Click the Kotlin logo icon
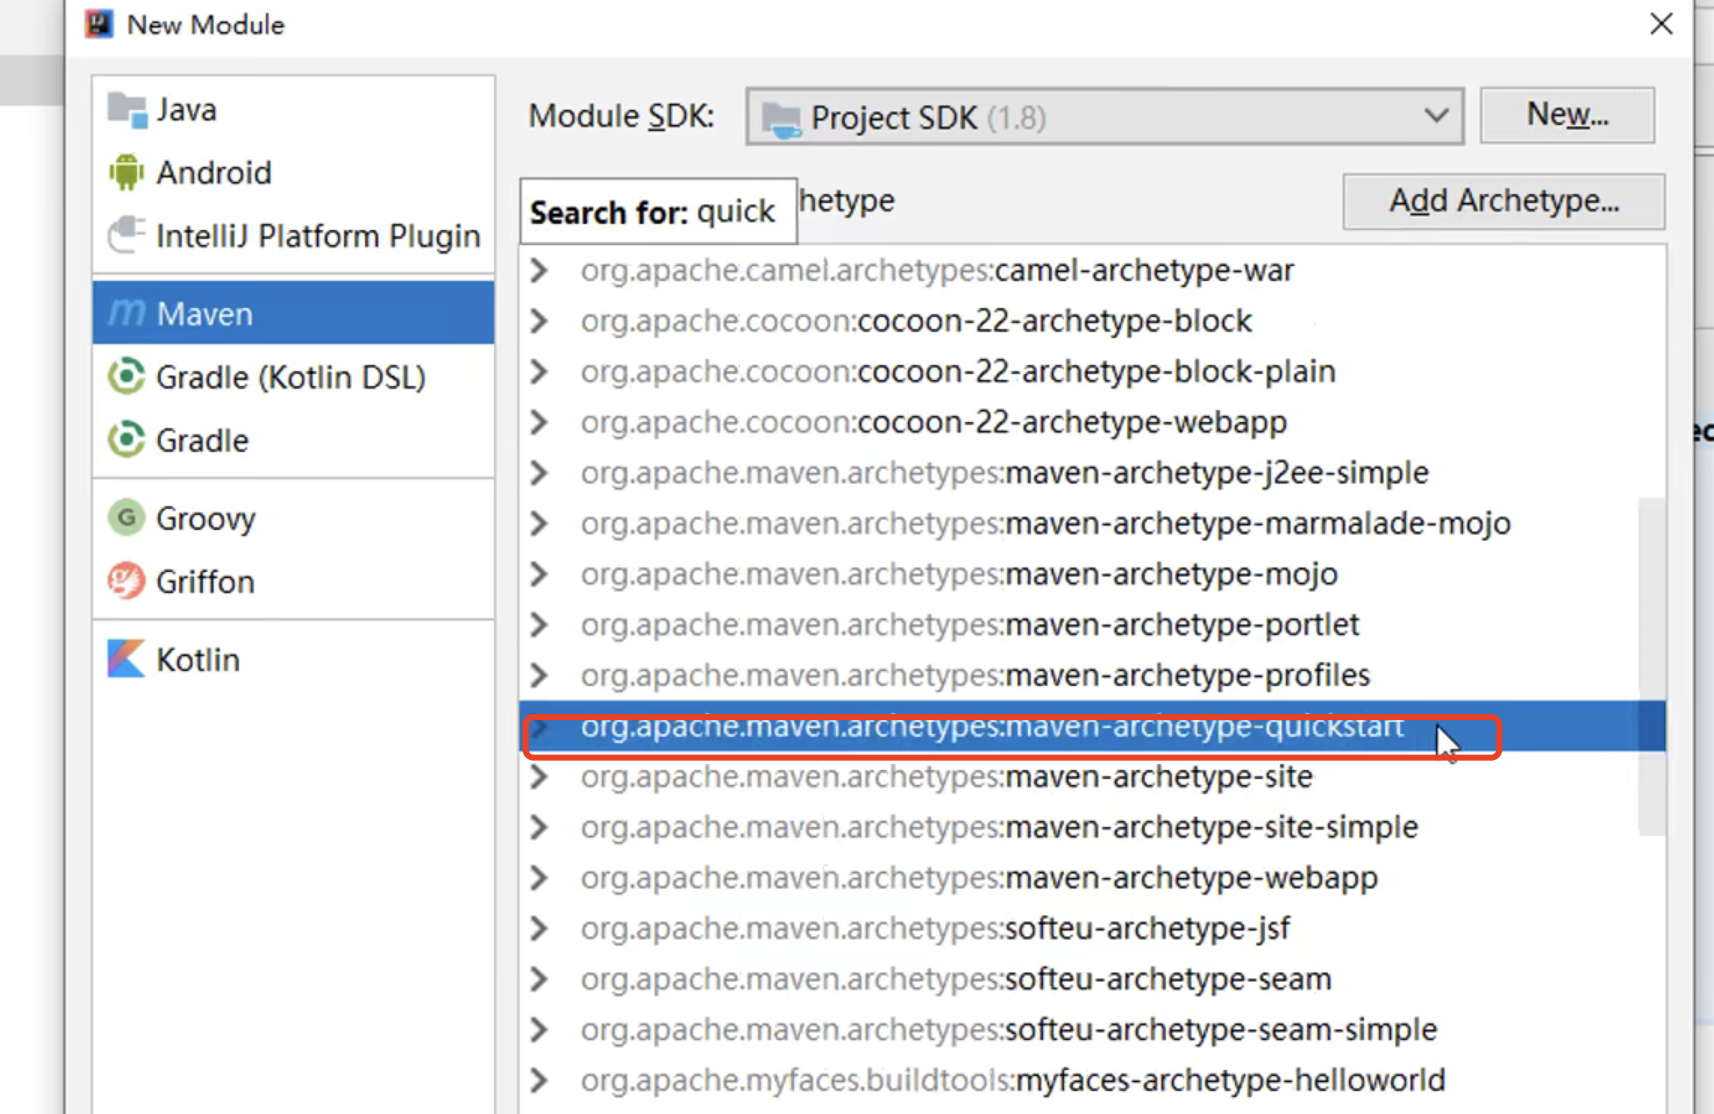 pos(126,659)
